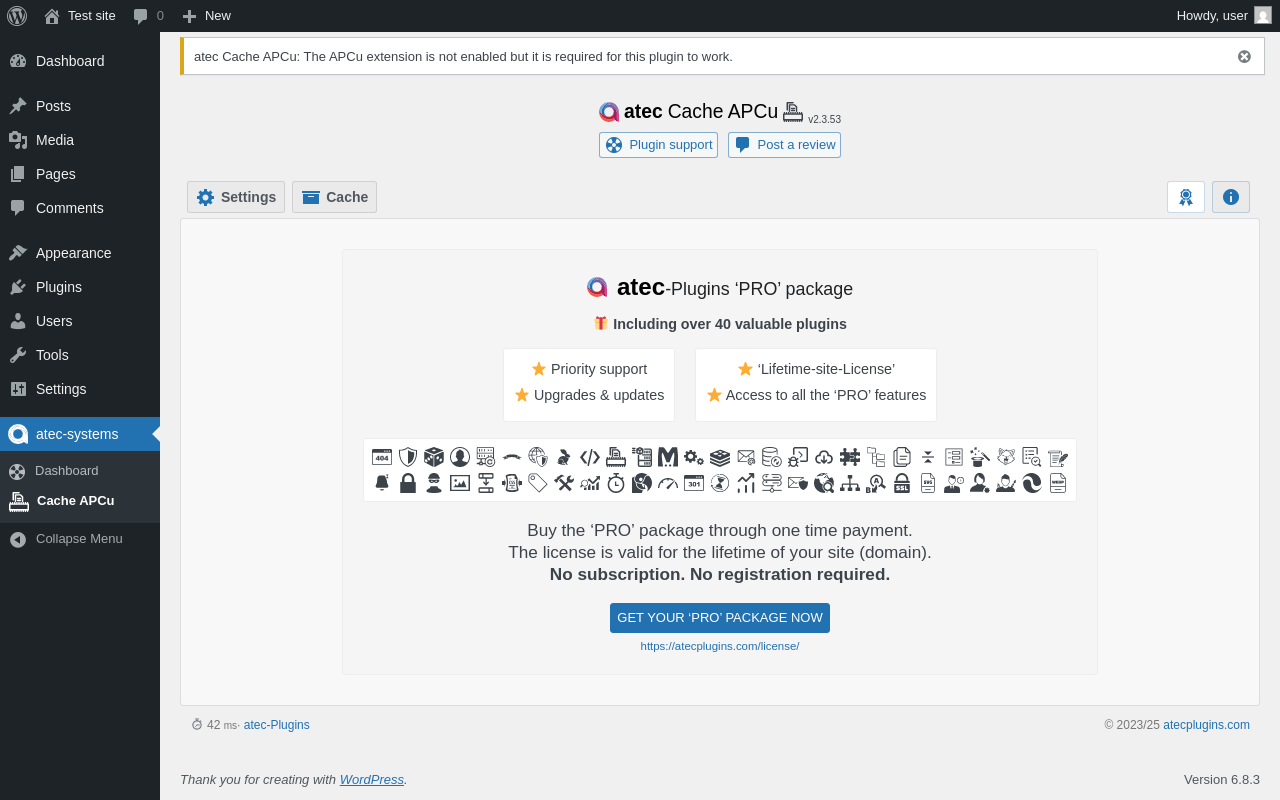
Task: Open the New content menu
Action: [x=206, y=16]
